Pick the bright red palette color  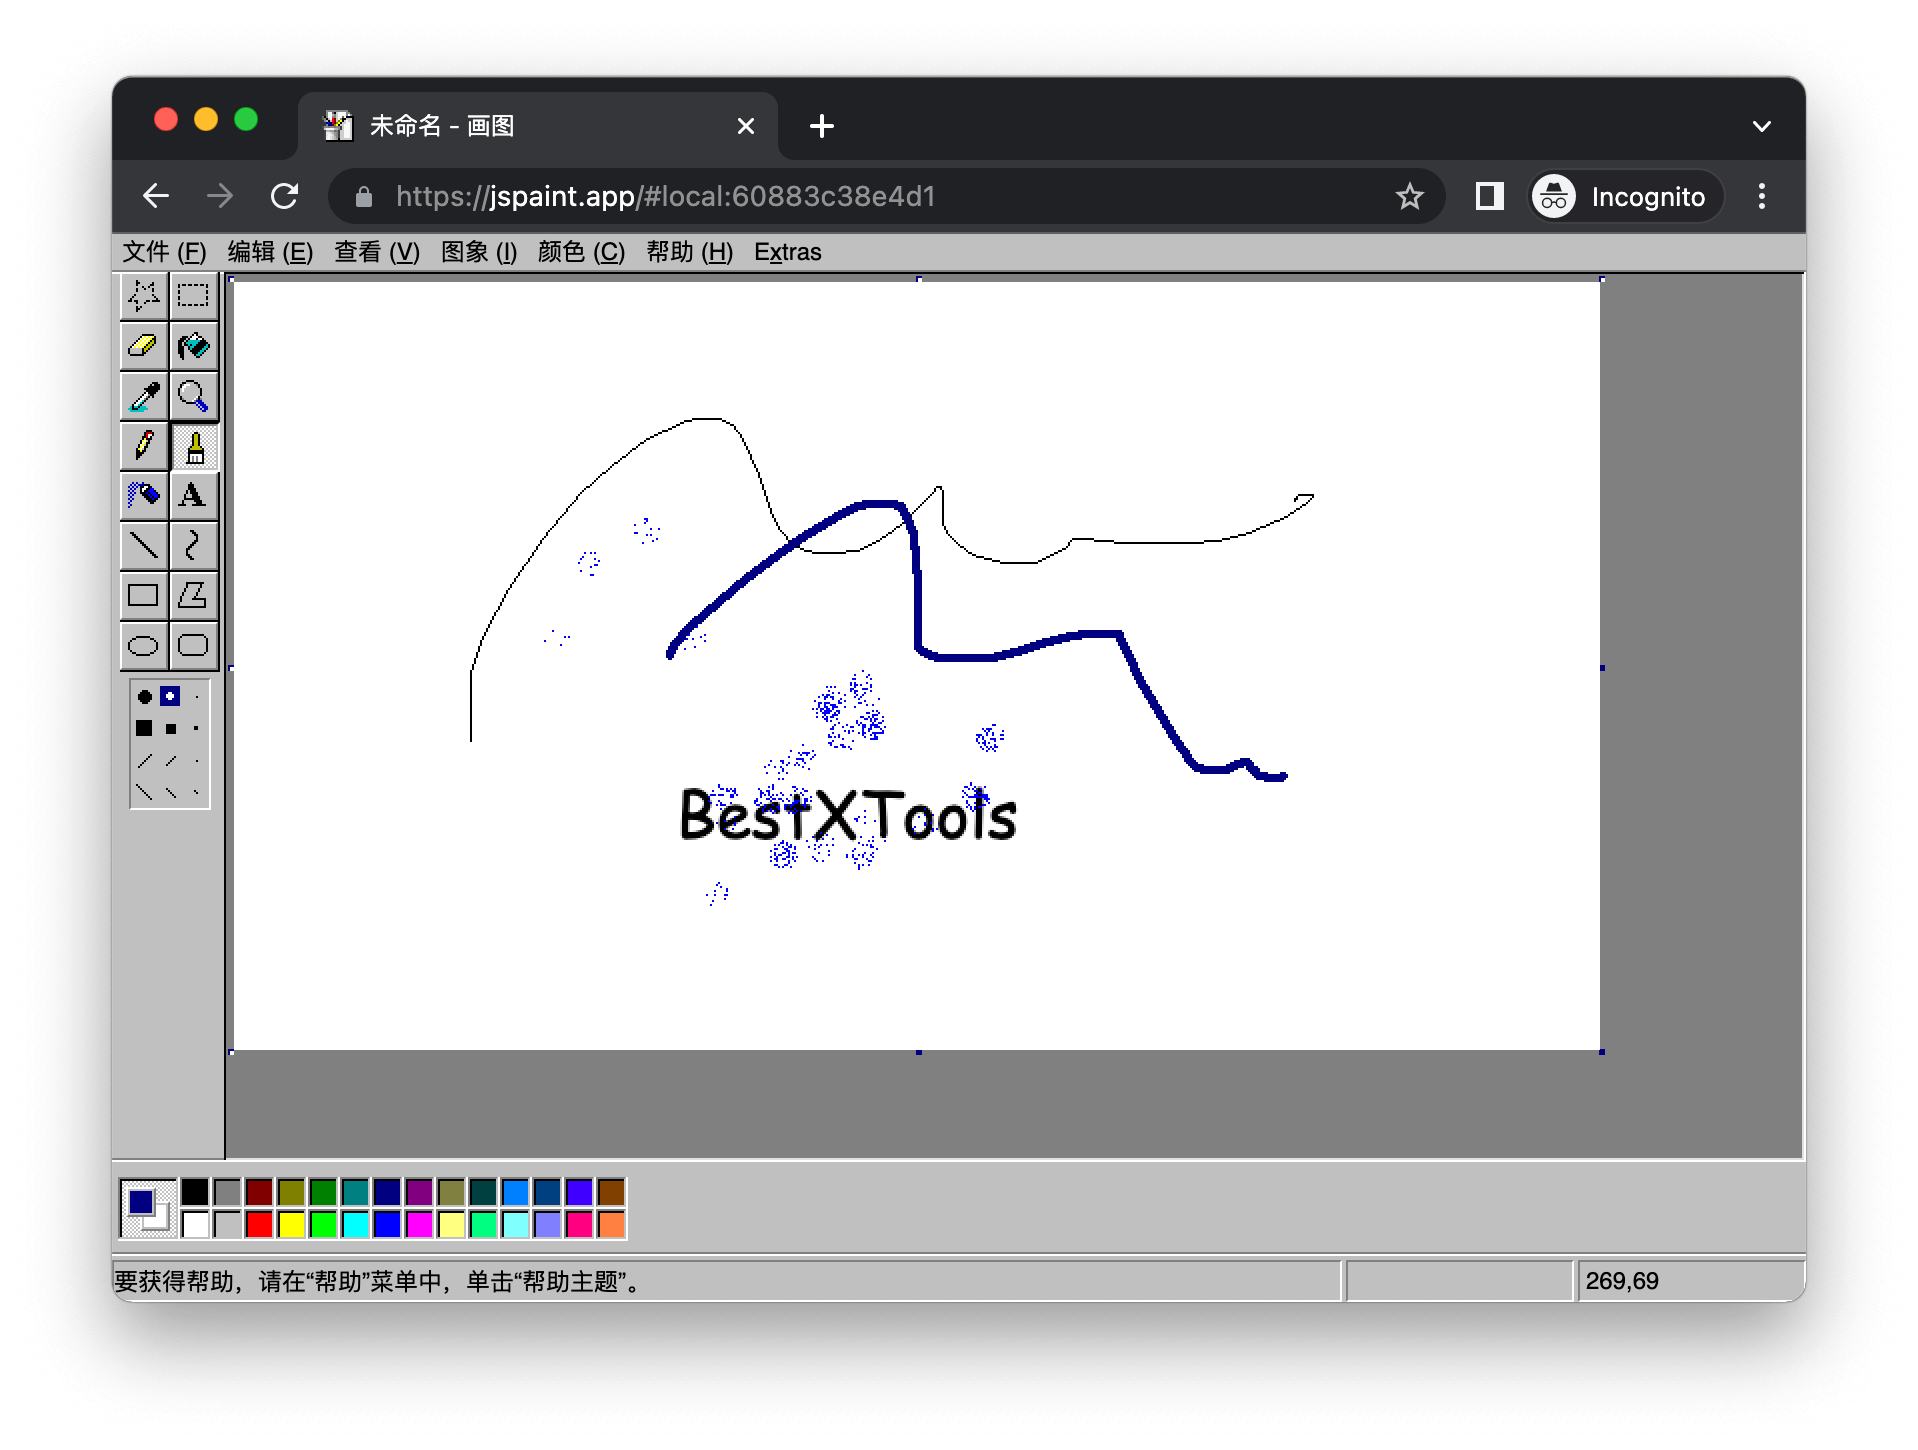[260, 1224]
